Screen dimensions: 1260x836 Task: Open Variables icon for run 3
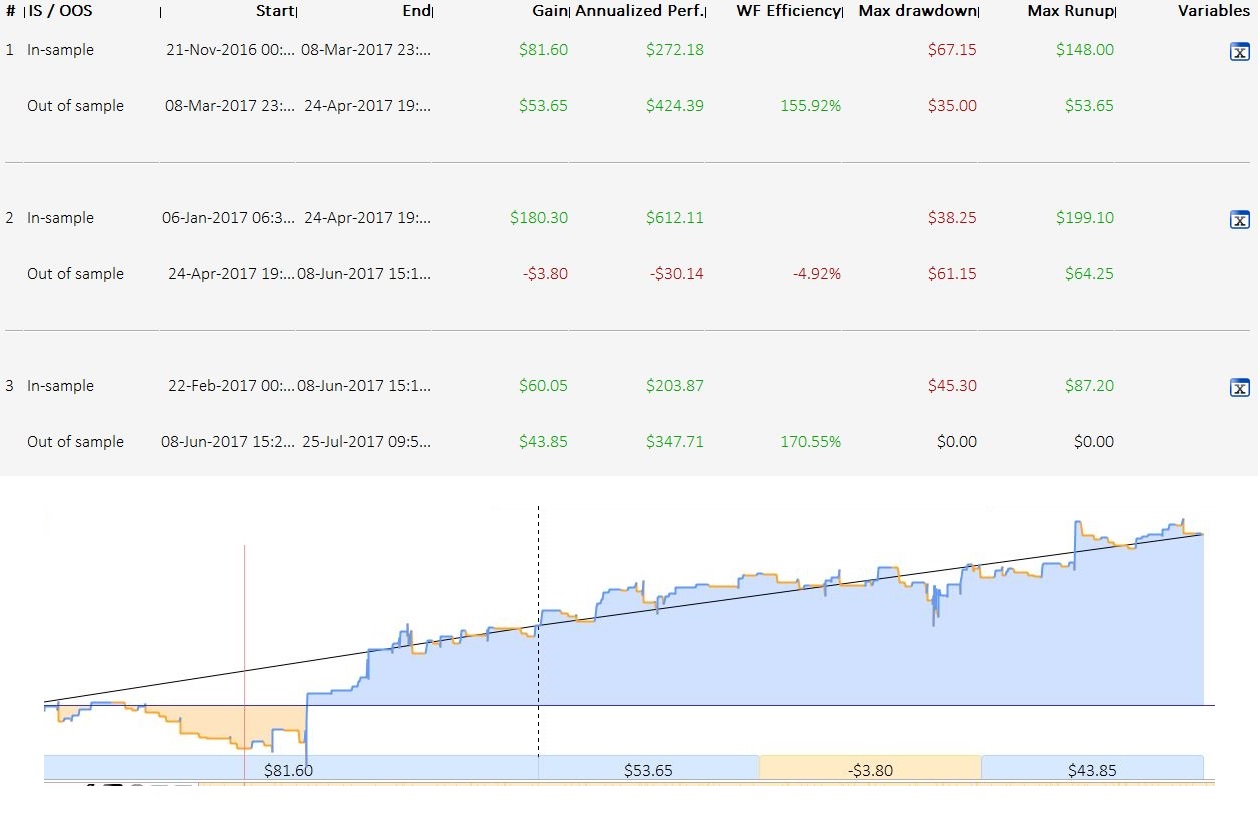[x=1239, y=389]
